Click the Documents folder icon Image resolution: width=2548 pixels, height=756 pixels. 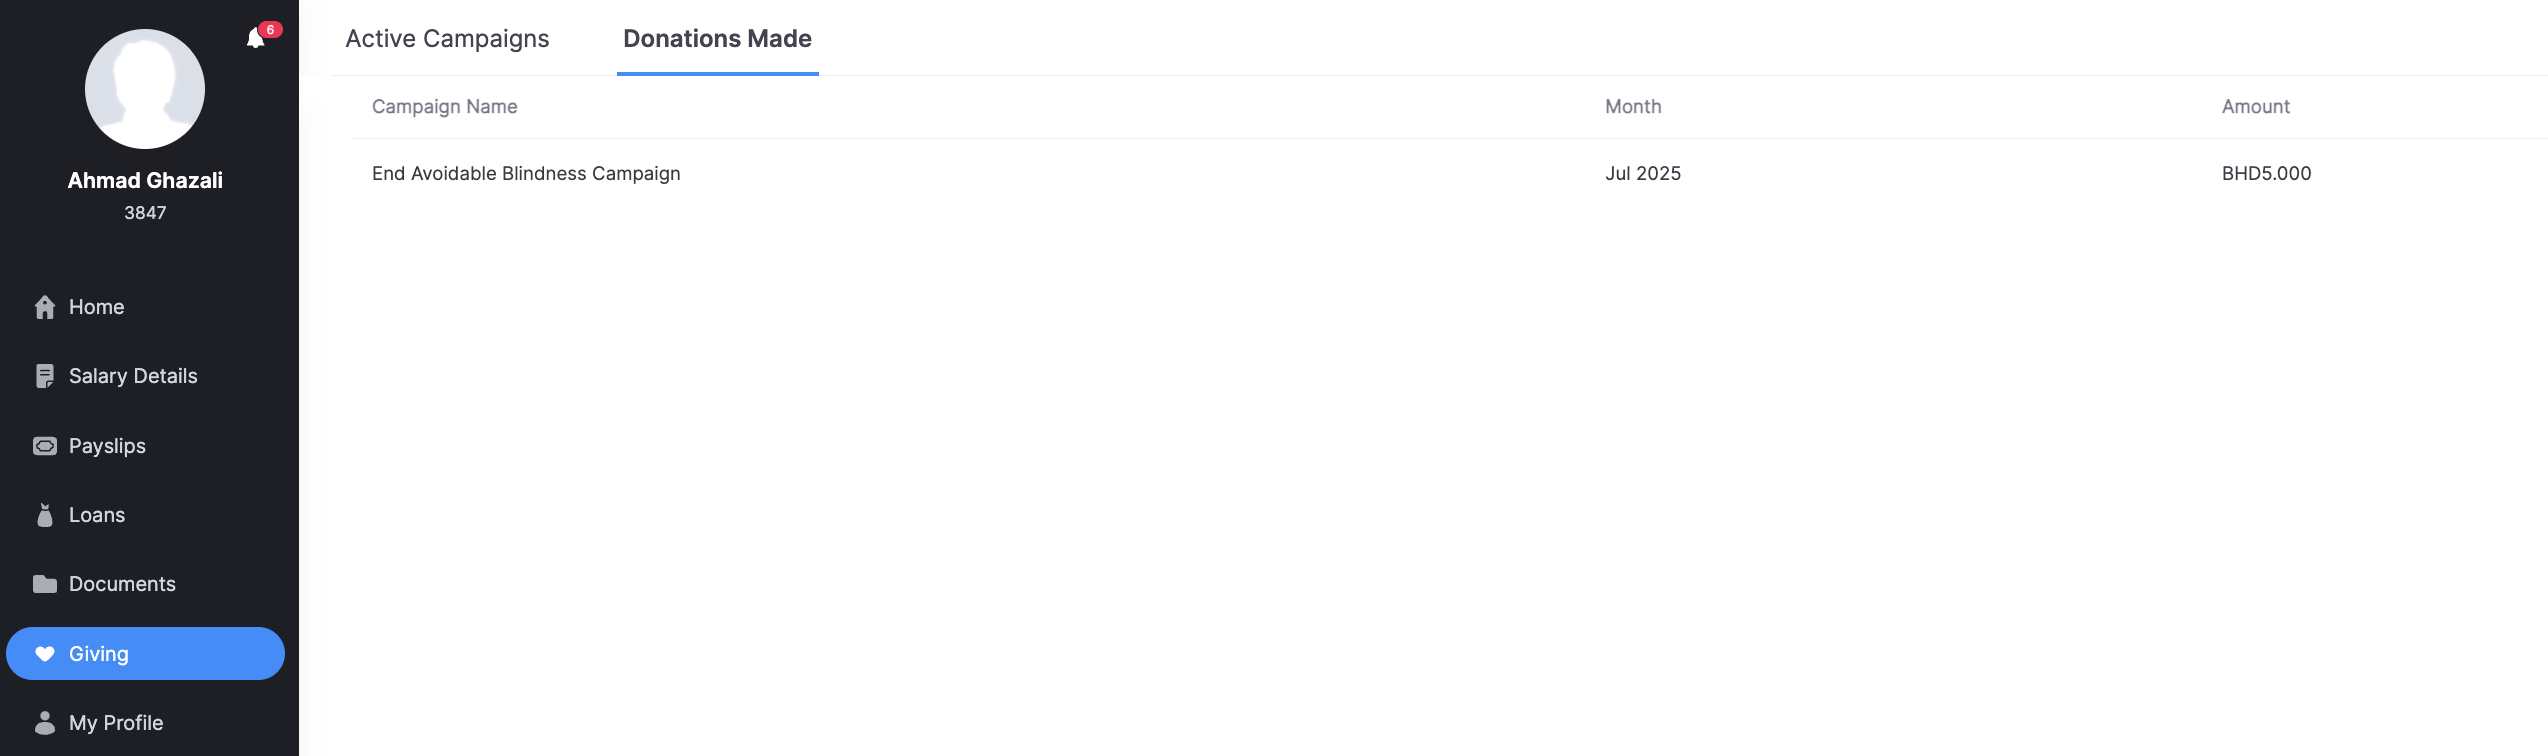[x=45, y=584]
